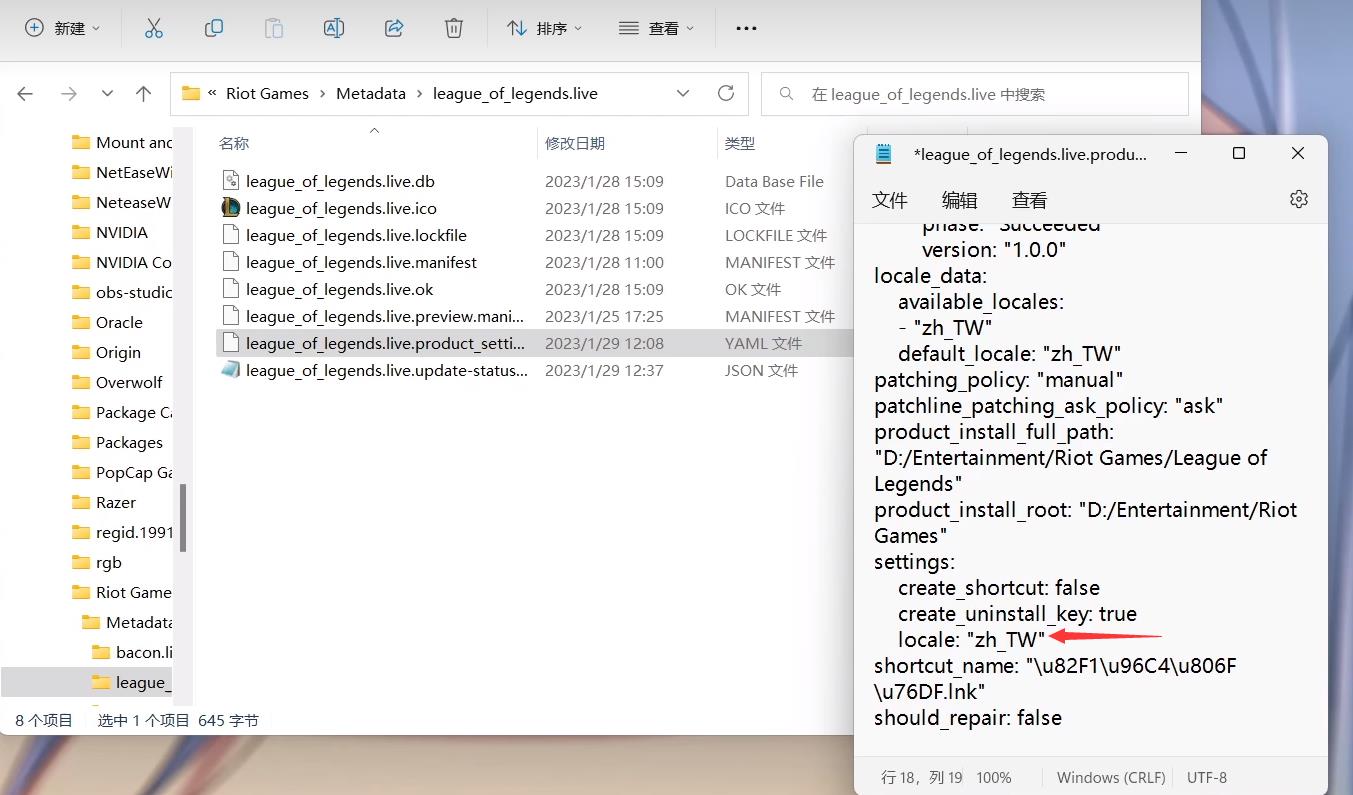Open the 排序 sort dropdown

point(544,28)
